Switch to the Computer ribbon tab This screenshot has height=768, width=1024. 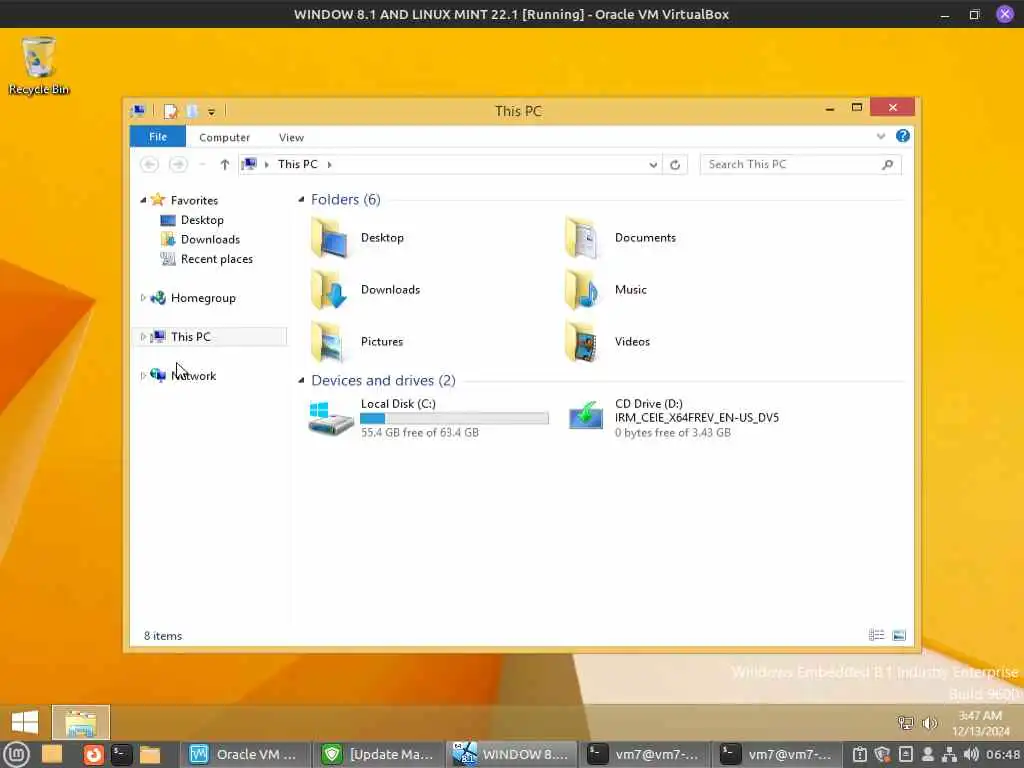click(224, 137)
